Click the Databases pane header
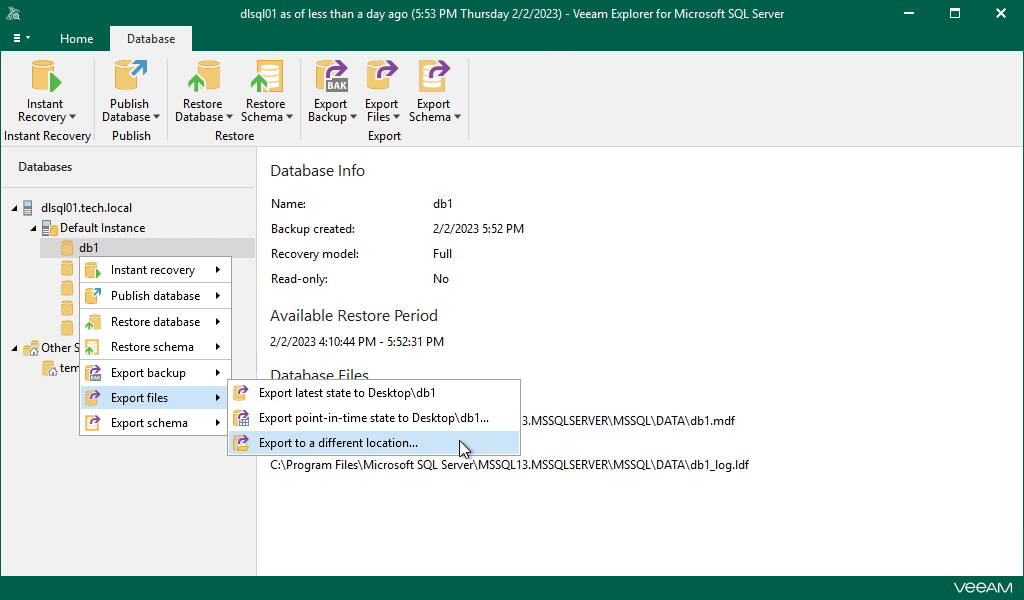The height and width of the screenshot is (600, 1024). pos(45,167)
